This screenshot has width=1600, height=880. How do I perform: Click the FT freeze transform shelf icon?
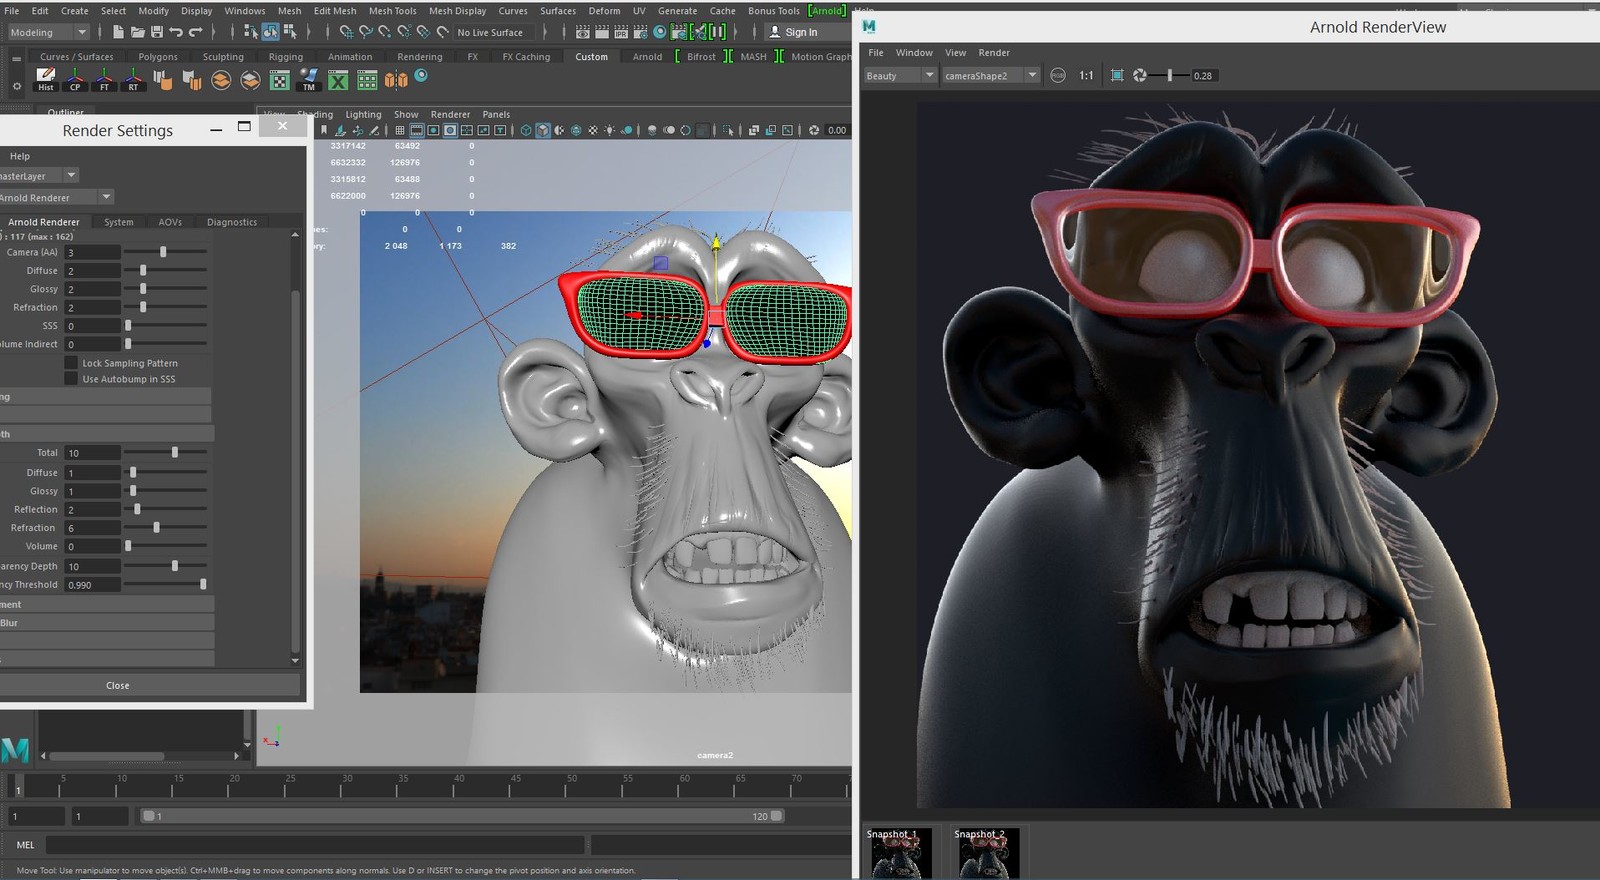pyautogui.click(x=104, y=79)
